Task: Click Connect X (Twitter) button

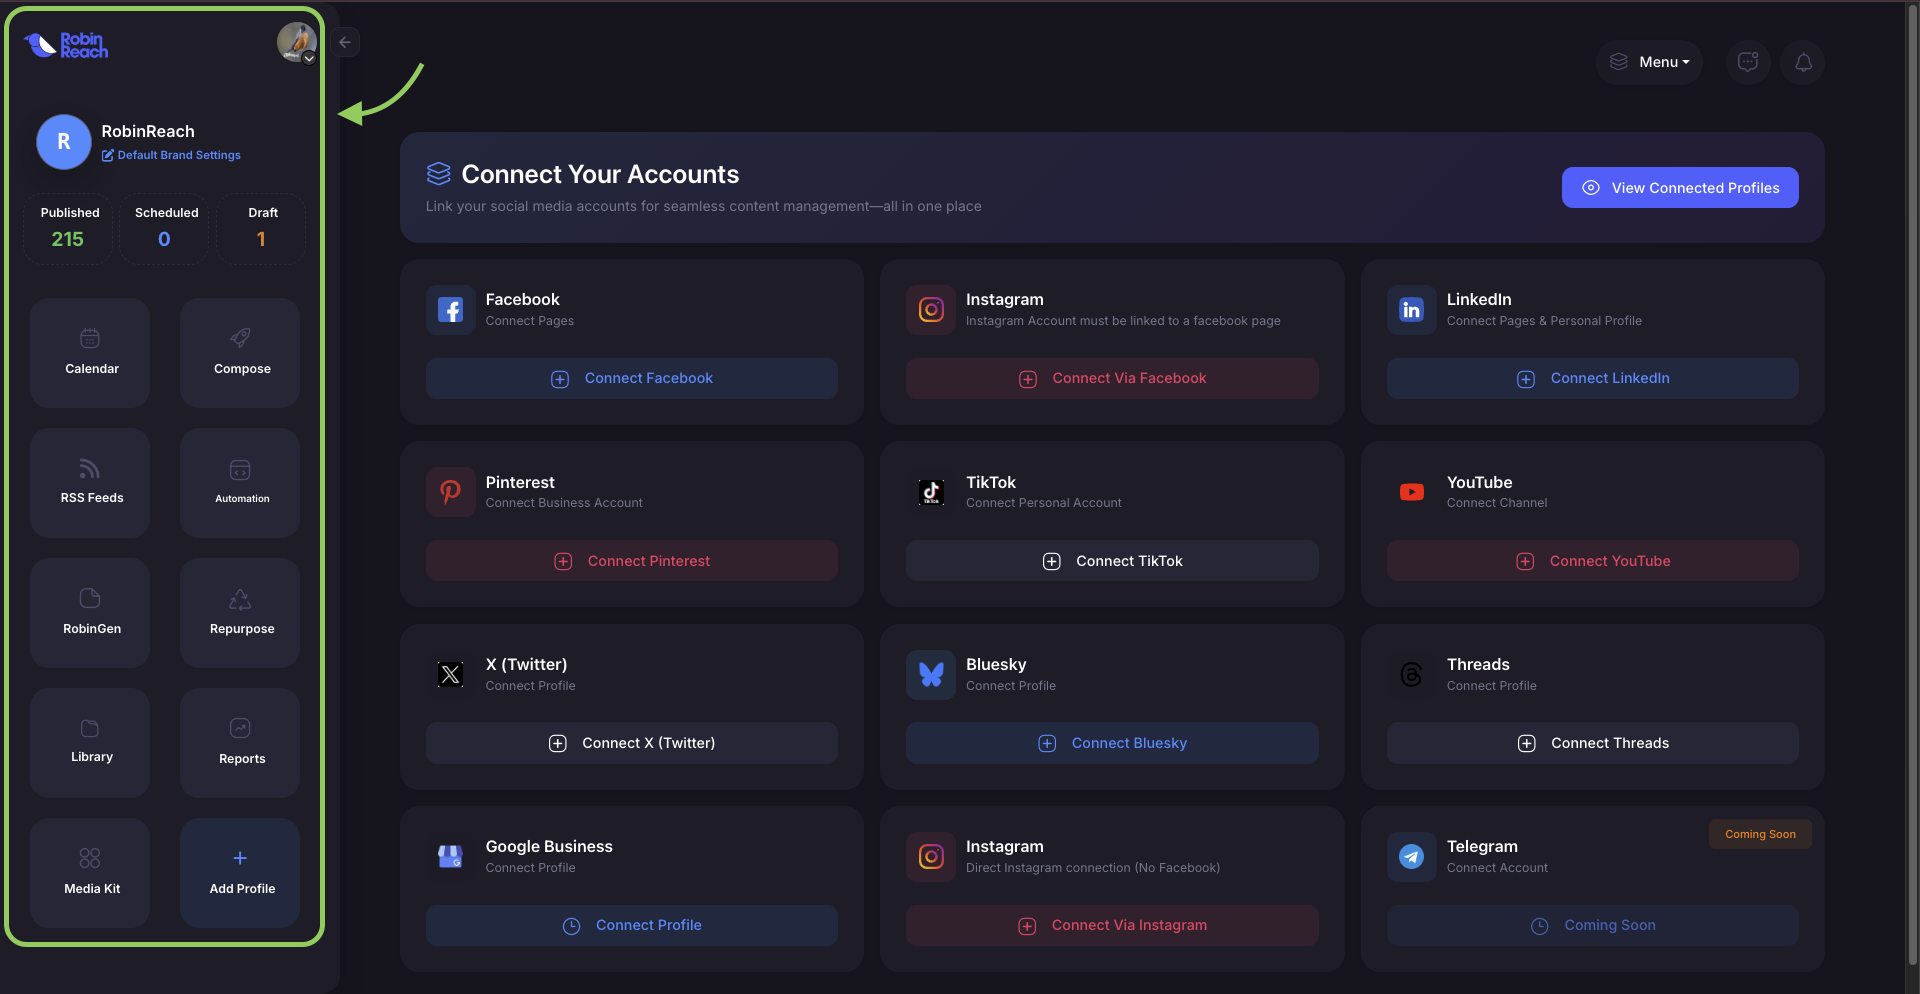Action: click(x=632, y=743)
